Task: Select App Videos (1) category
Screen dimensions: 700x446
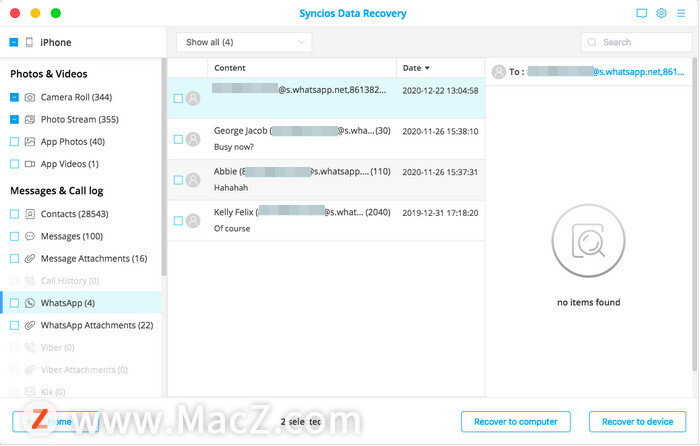Action: tap(82, 164)
